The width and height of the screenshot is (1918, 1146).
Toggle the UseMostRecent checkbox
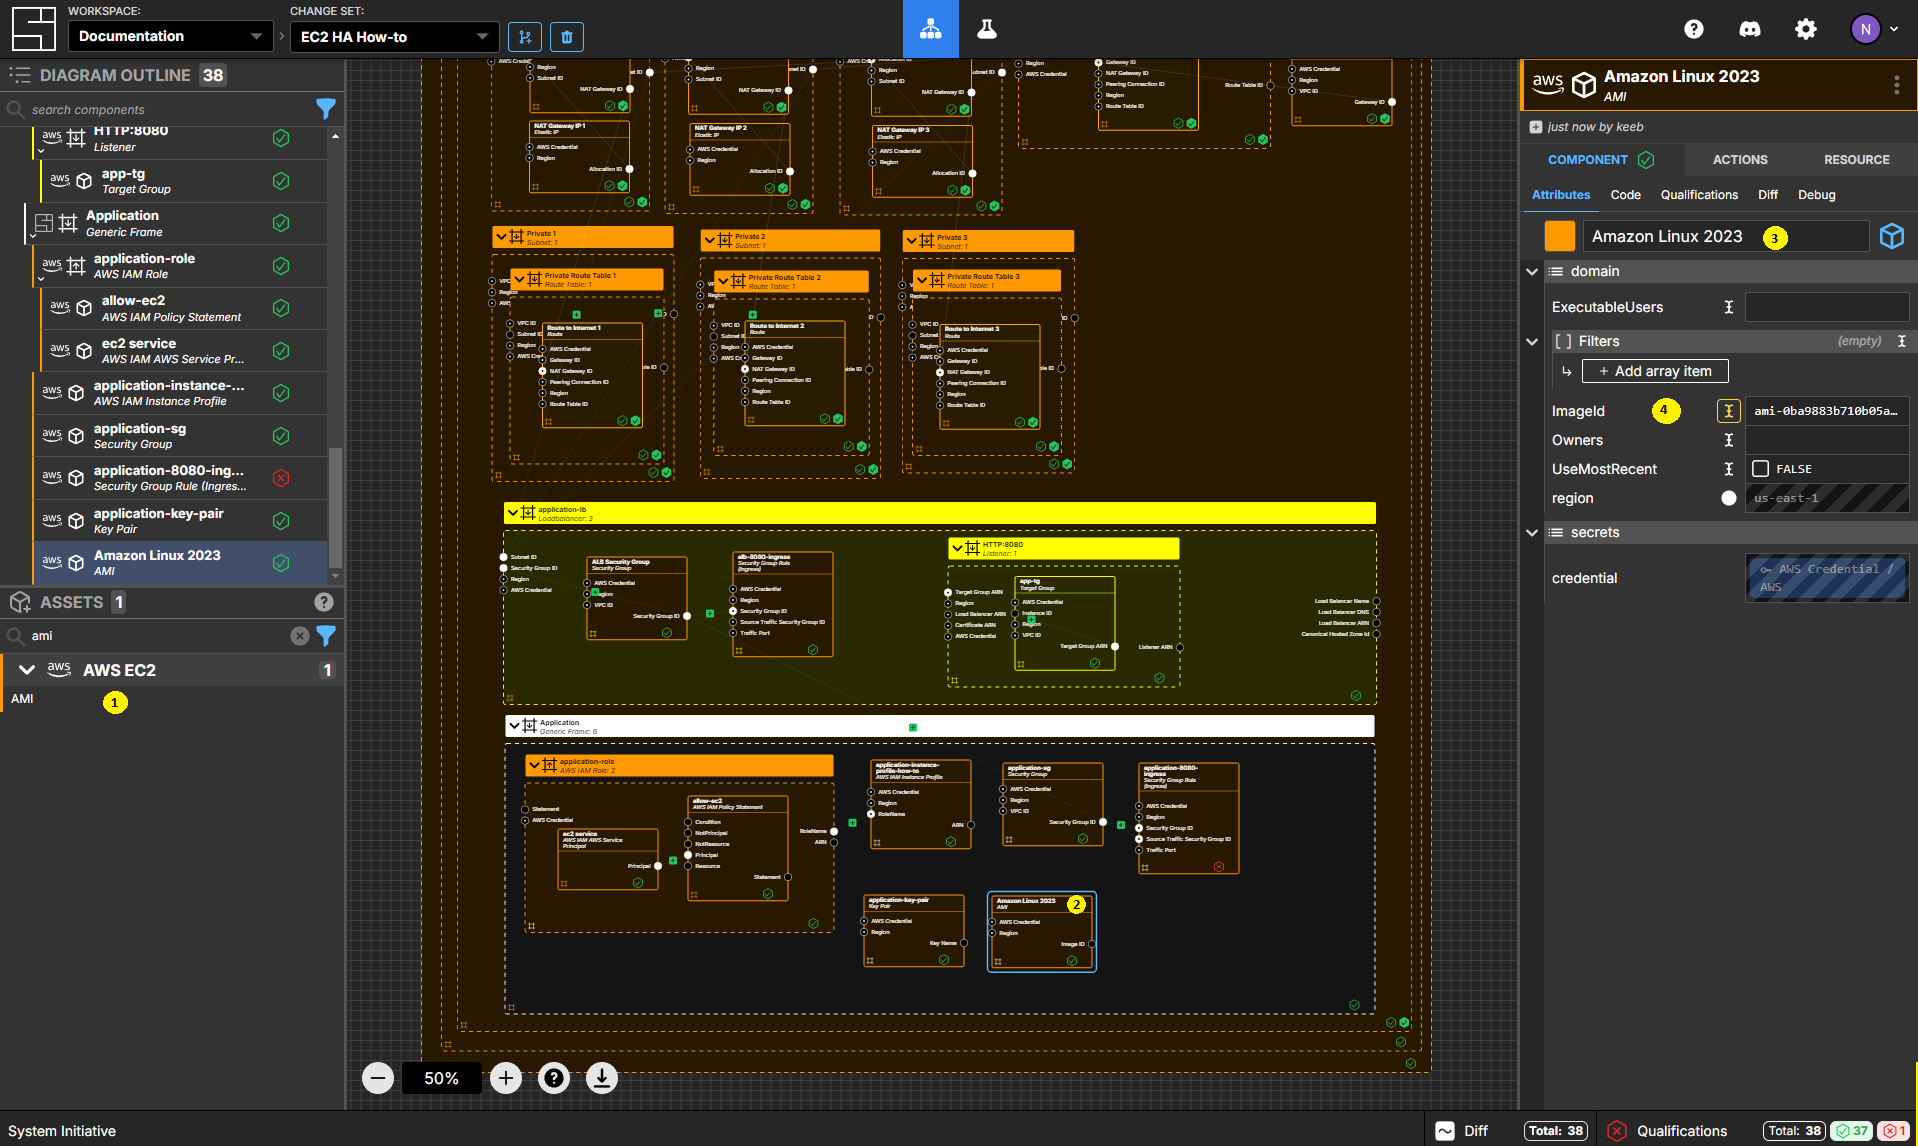click(1761, 469)
